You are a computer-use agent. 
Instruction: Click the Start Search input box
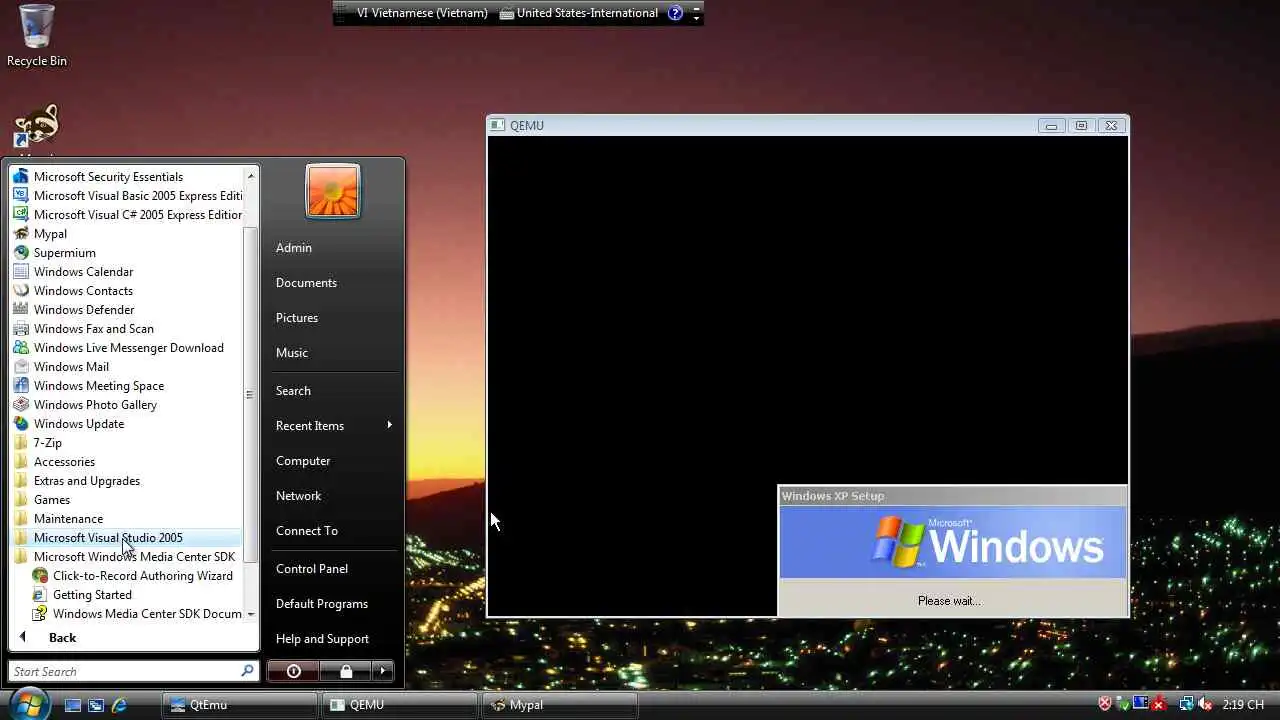[x=133, y=671]
